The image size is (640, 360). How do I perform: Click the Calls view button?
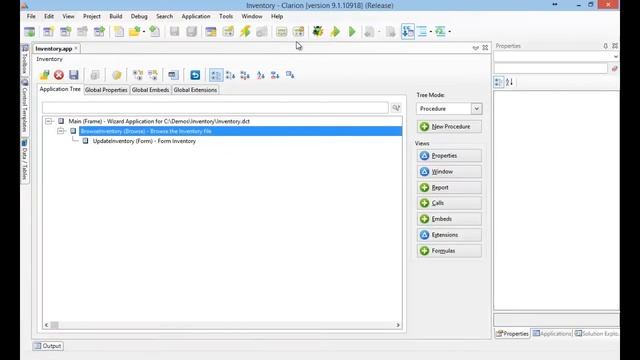449,203
